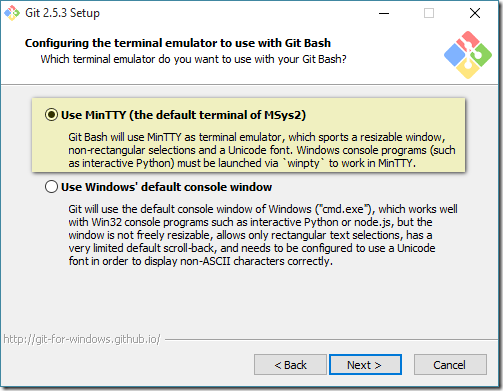
Task: Click the MinTTY description mentioning winpty
Action: coord(262,150)
